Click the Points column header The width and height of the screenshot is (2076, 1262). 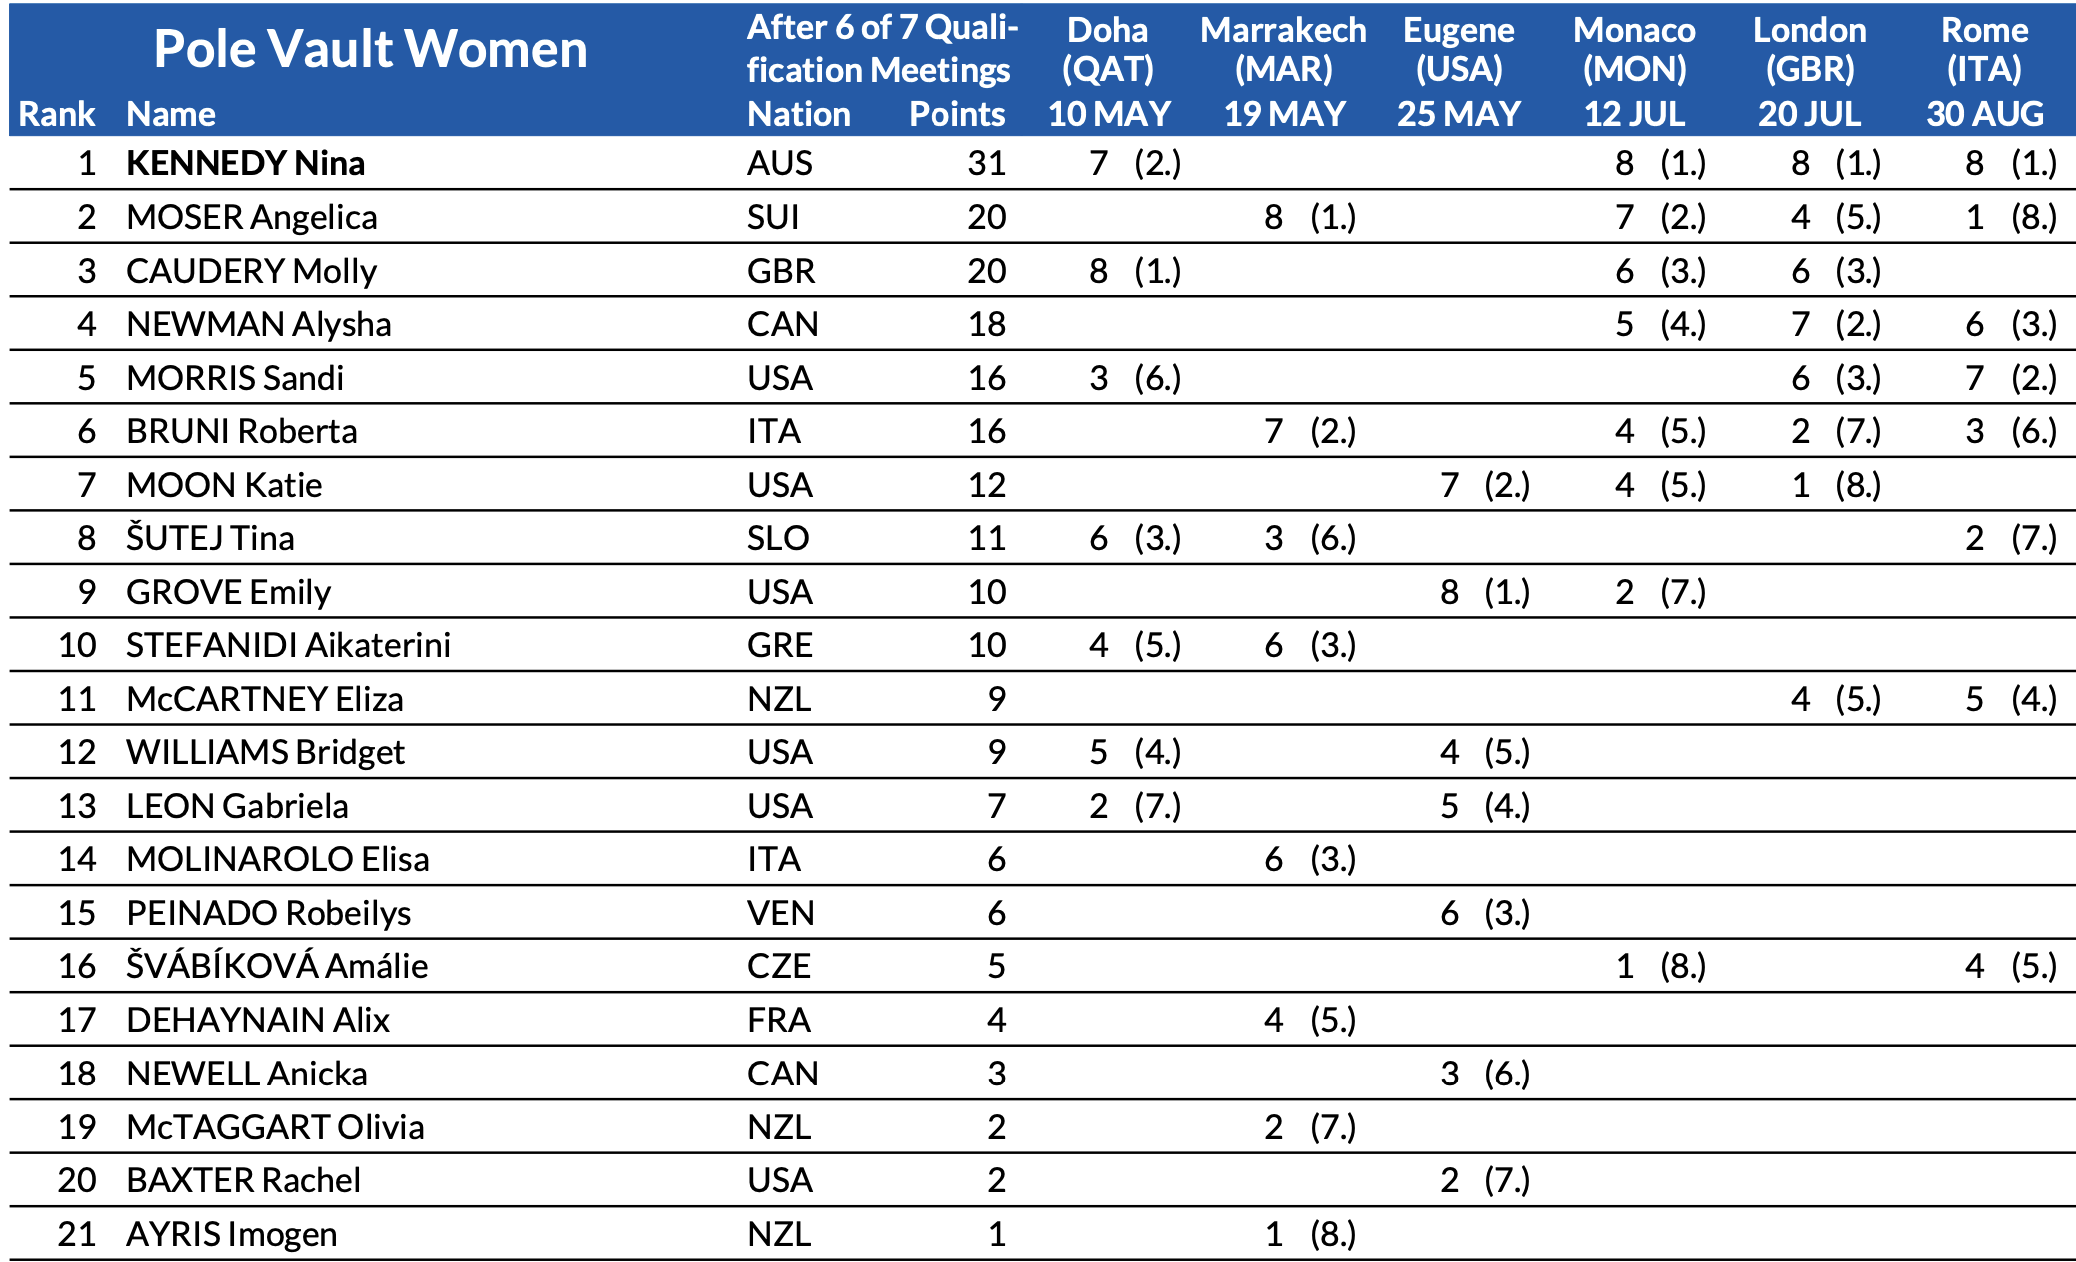[956, 114]
